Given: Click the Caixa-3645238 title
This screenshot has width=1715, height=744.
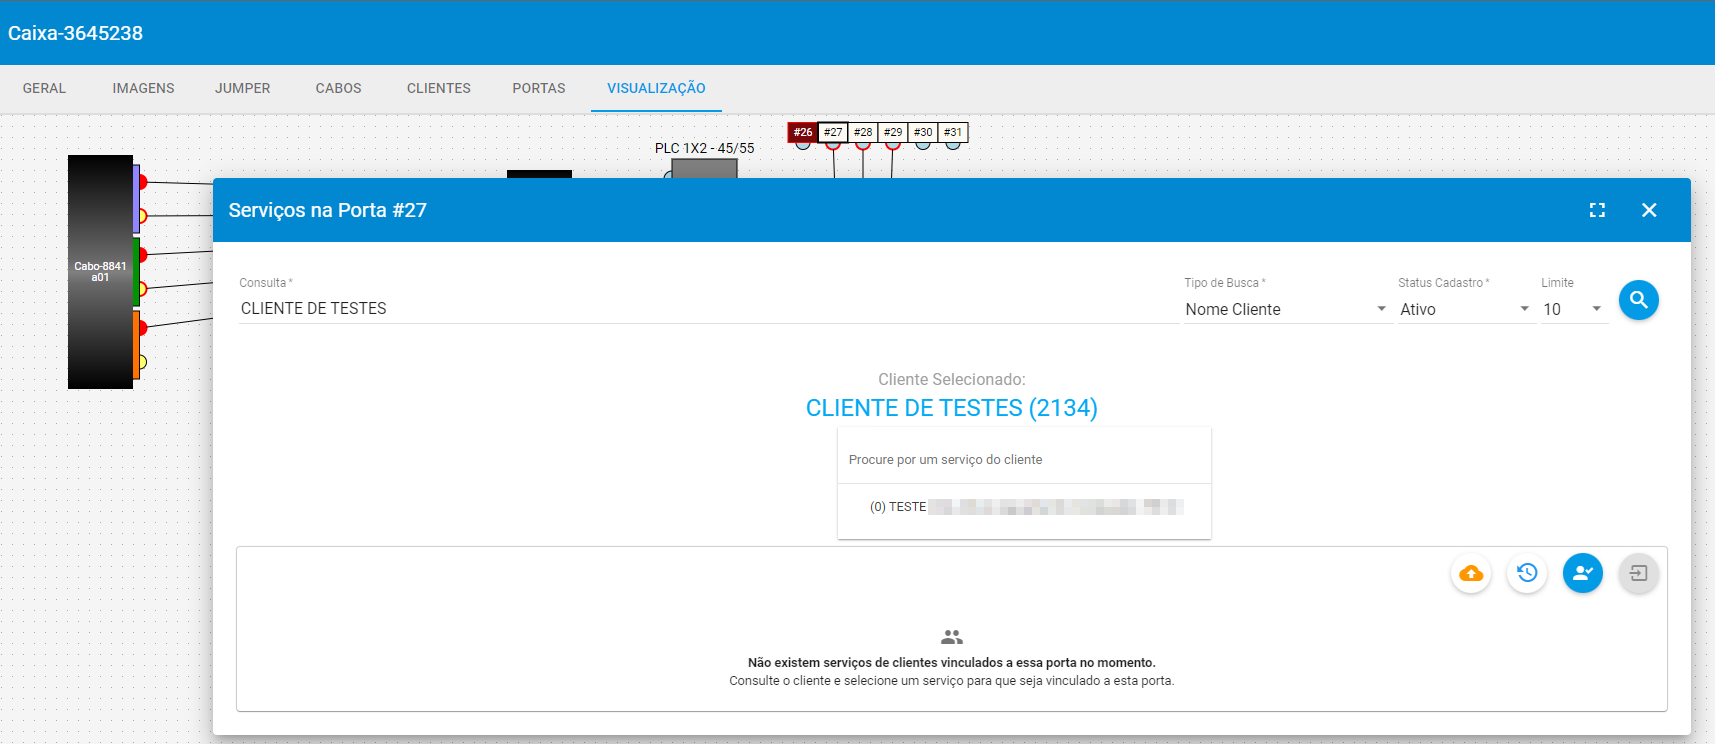Looking at the screenshot, I should [x=75, y=33].
